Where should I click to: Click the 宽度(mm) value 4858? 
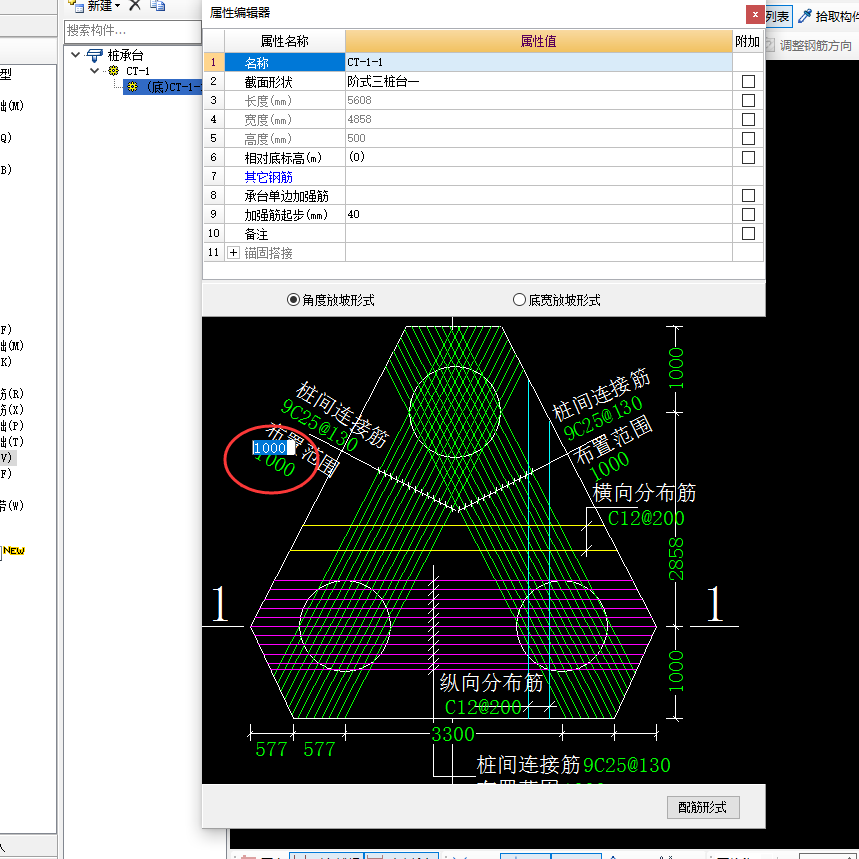coord(539,119)
